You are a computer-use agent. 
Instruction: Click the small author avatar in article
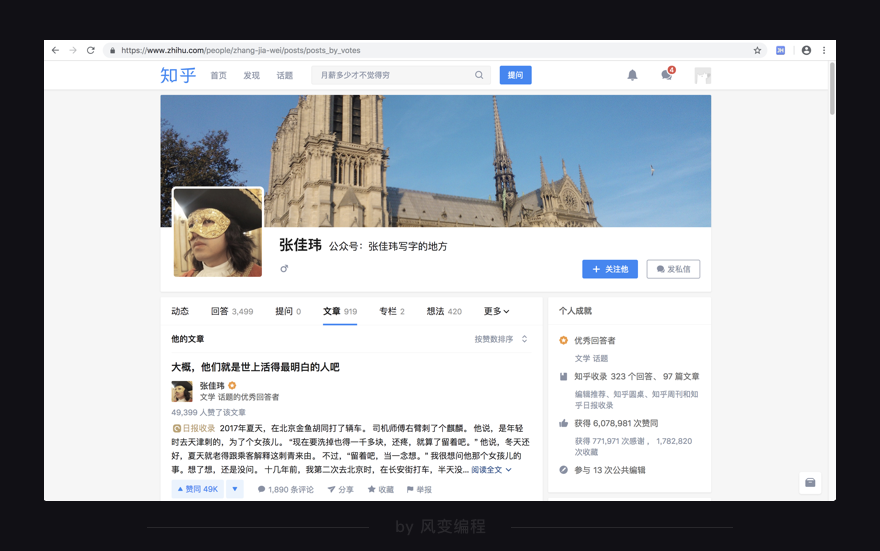182,391
